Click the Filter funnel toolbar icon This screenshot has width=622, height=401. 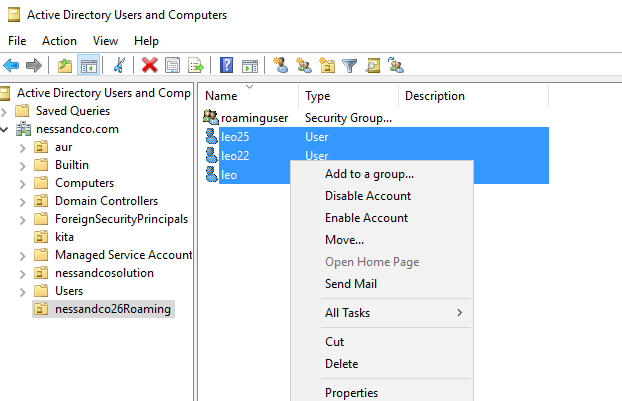(349, 66)
